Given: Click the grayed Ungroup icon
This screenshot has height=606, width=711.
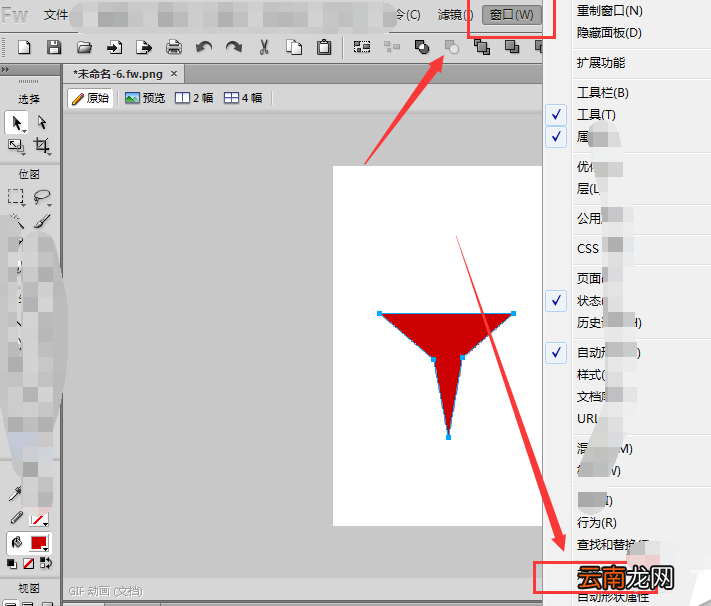Looking at the screenshot, I should click(392, 46).
